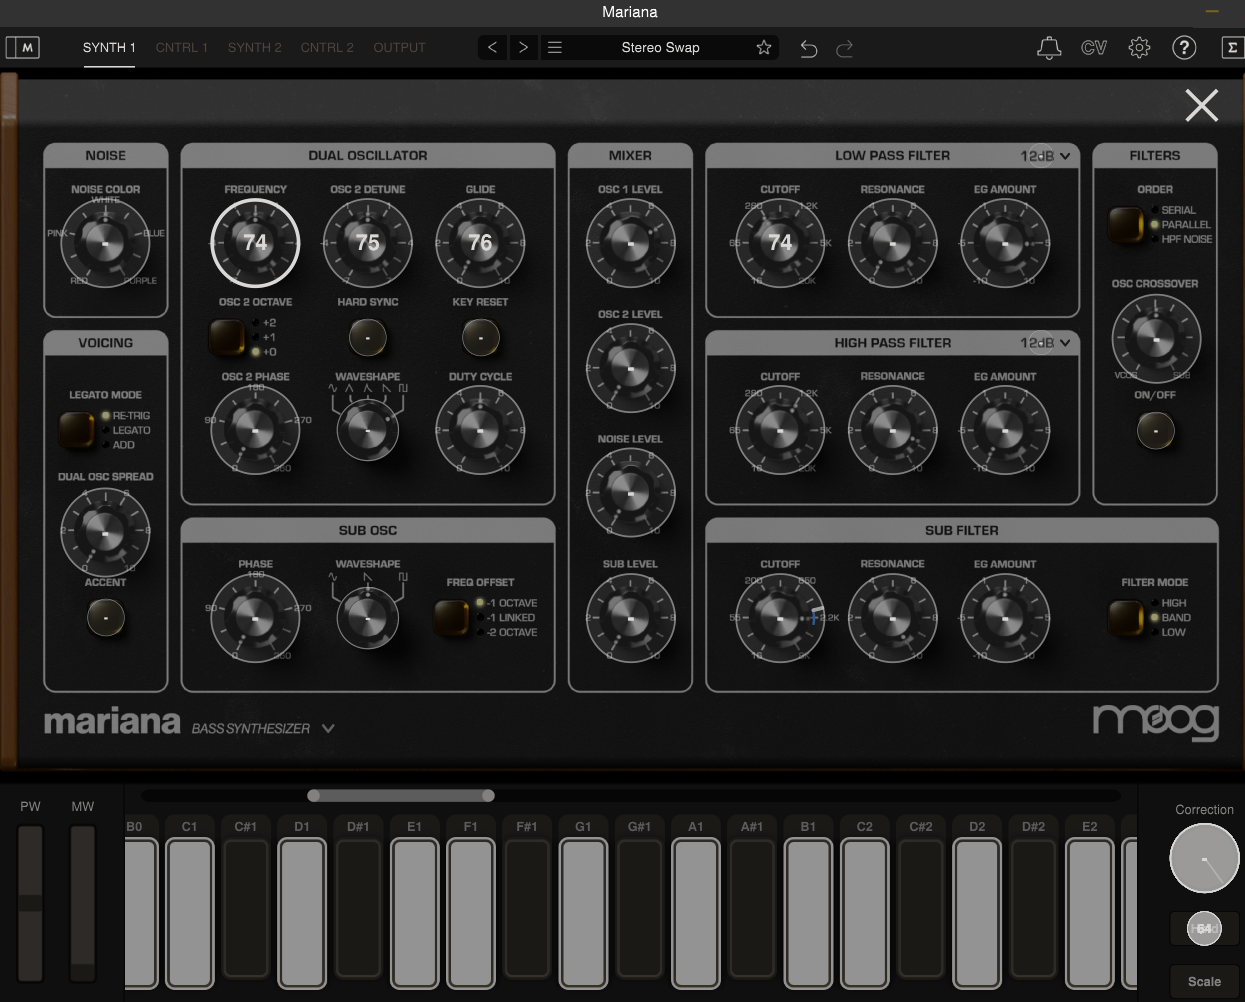Image resolution: width=1245 pixels, height=1002 pixels.
Task: Click the Noise Color knob
Action: click(105, 242)
